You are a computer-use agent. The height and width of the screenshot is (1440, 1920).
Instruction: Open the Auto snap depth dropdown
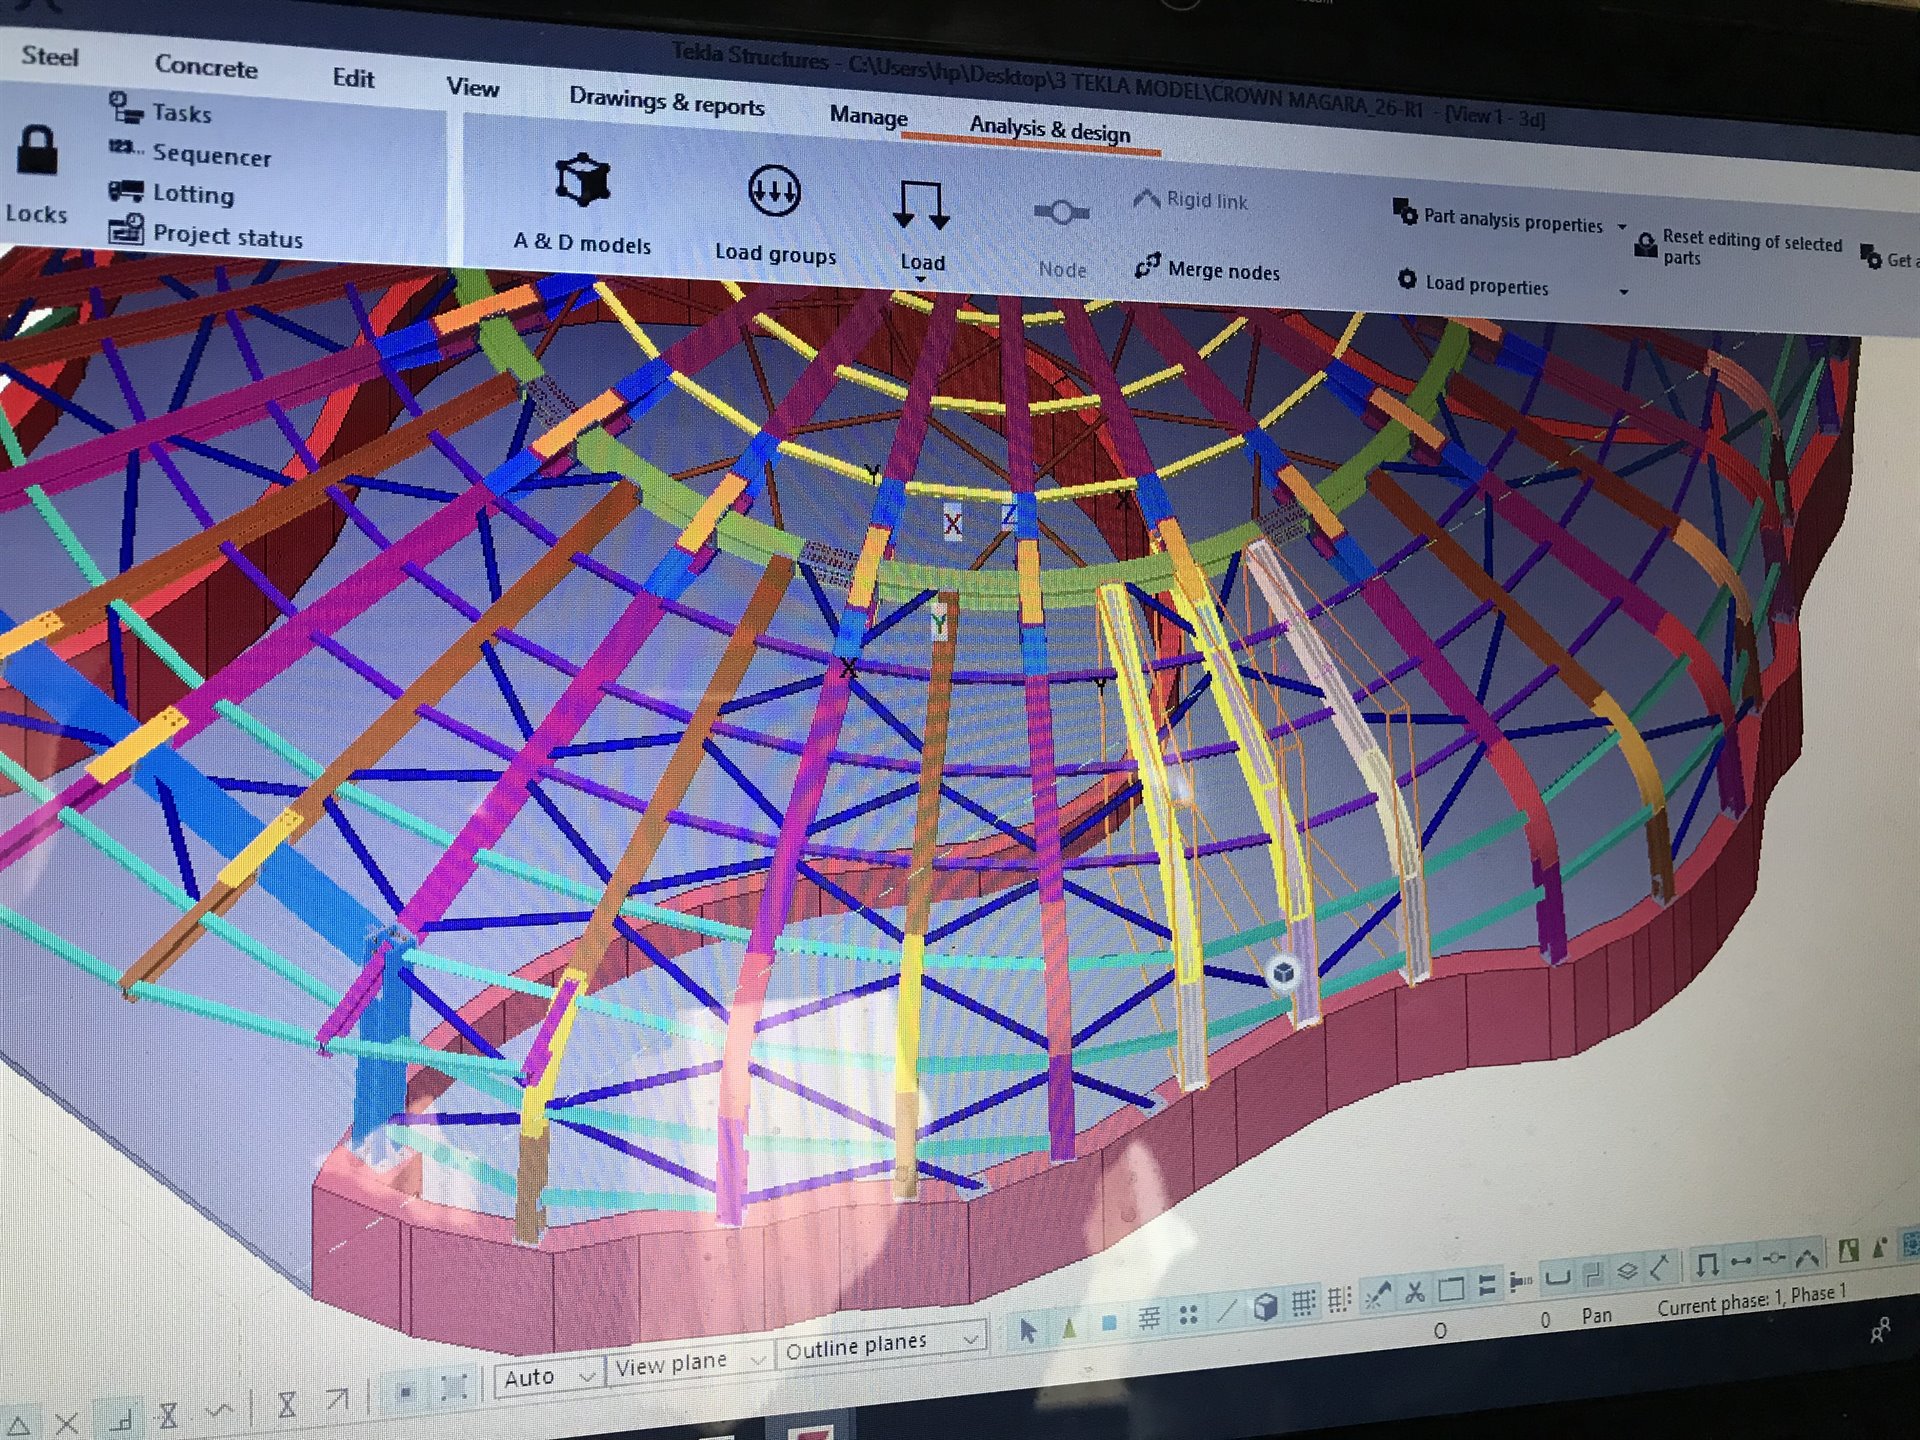click(x=548, y=1376)
